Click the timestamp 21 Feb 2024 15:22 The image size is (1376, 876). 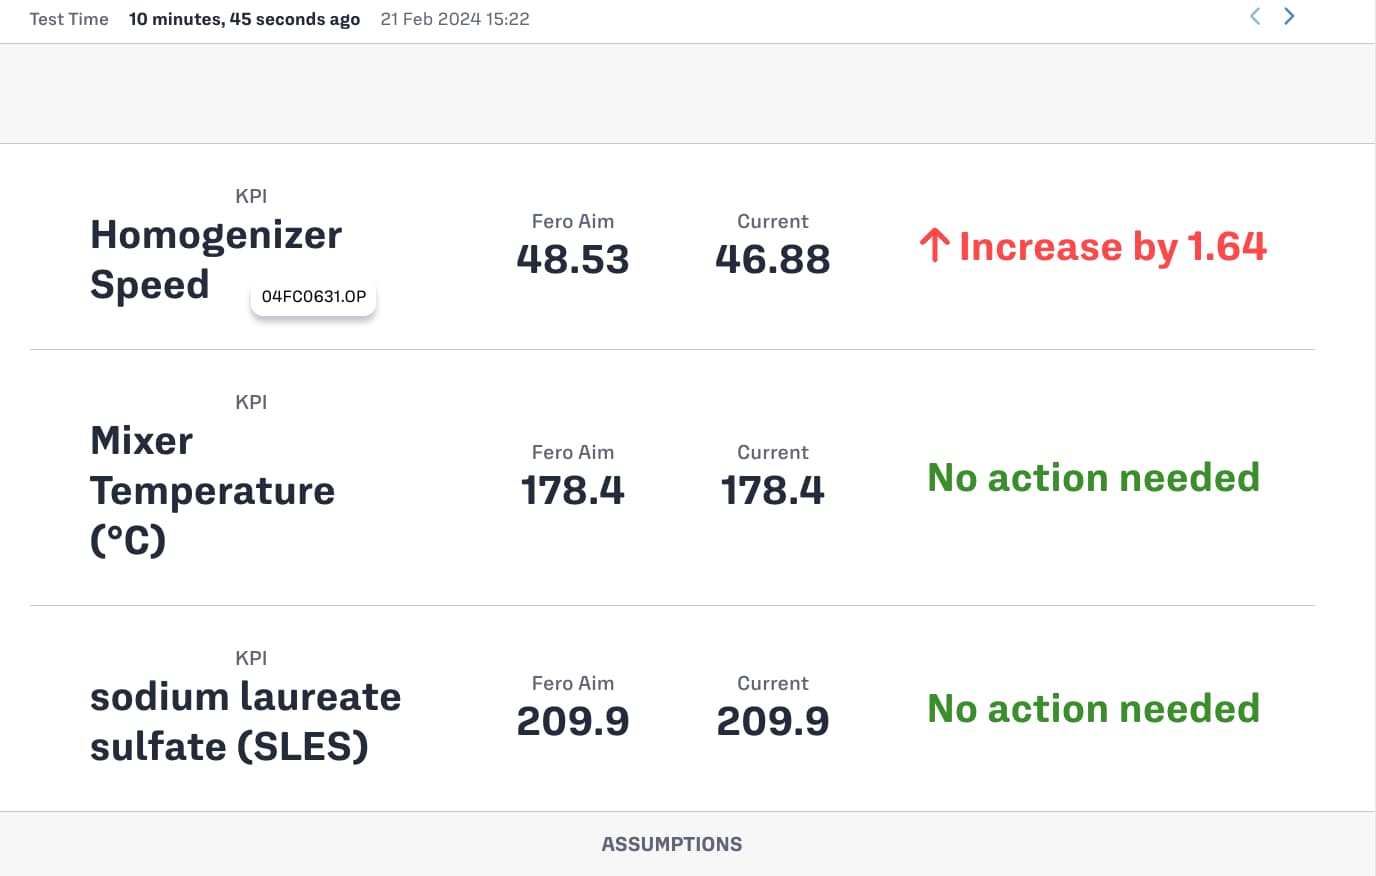pos(455,19)
